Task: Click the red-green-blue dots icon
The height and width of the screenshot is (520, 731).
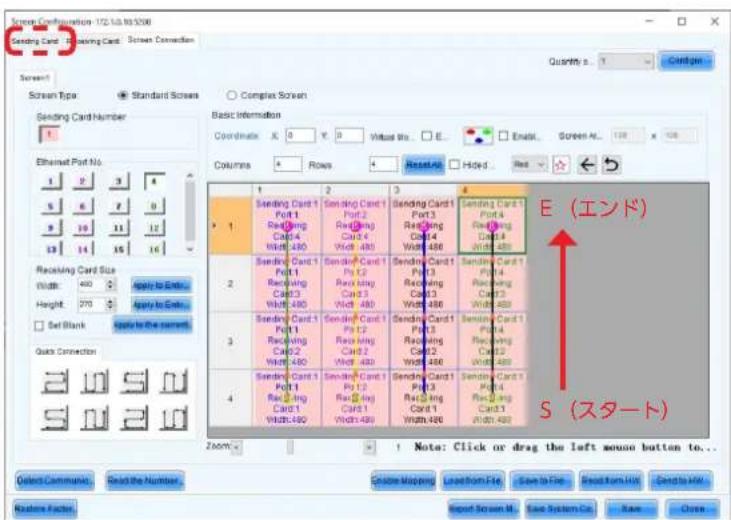Action: tap(478, 136)
